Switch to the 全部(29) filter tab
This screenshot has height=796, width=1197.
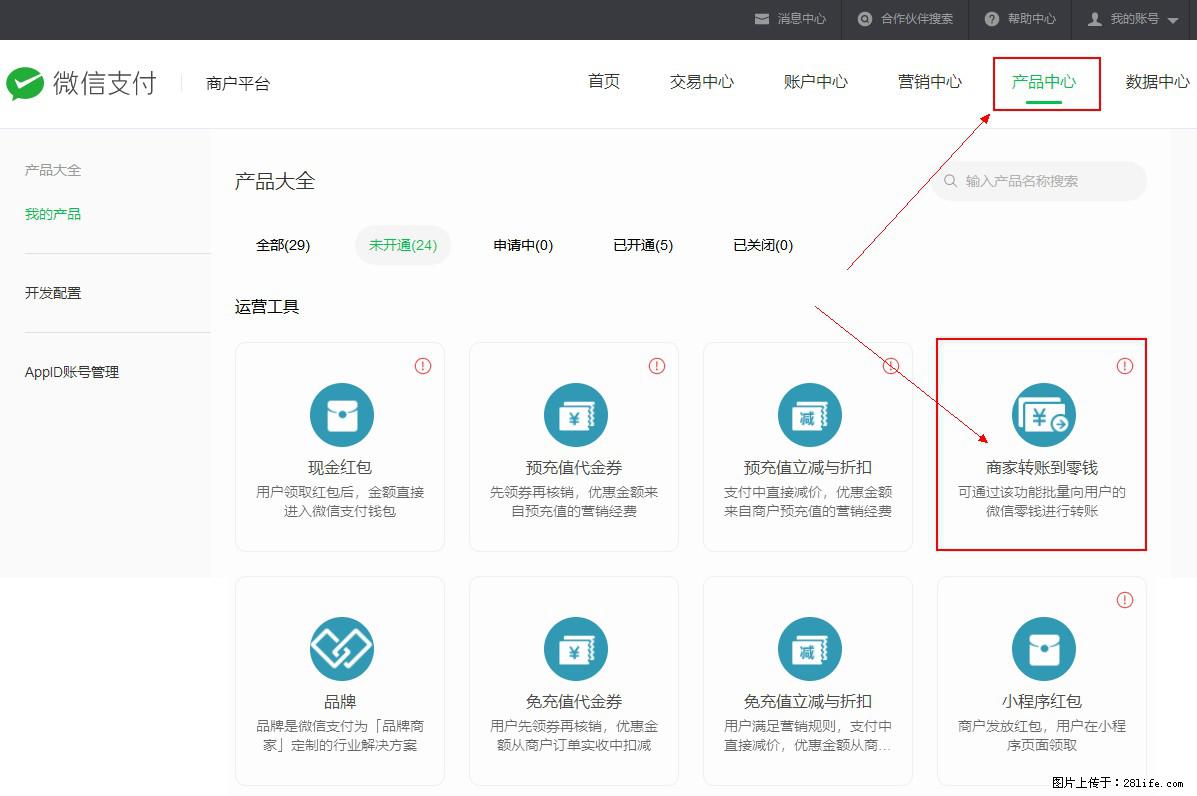coord(283,244)
